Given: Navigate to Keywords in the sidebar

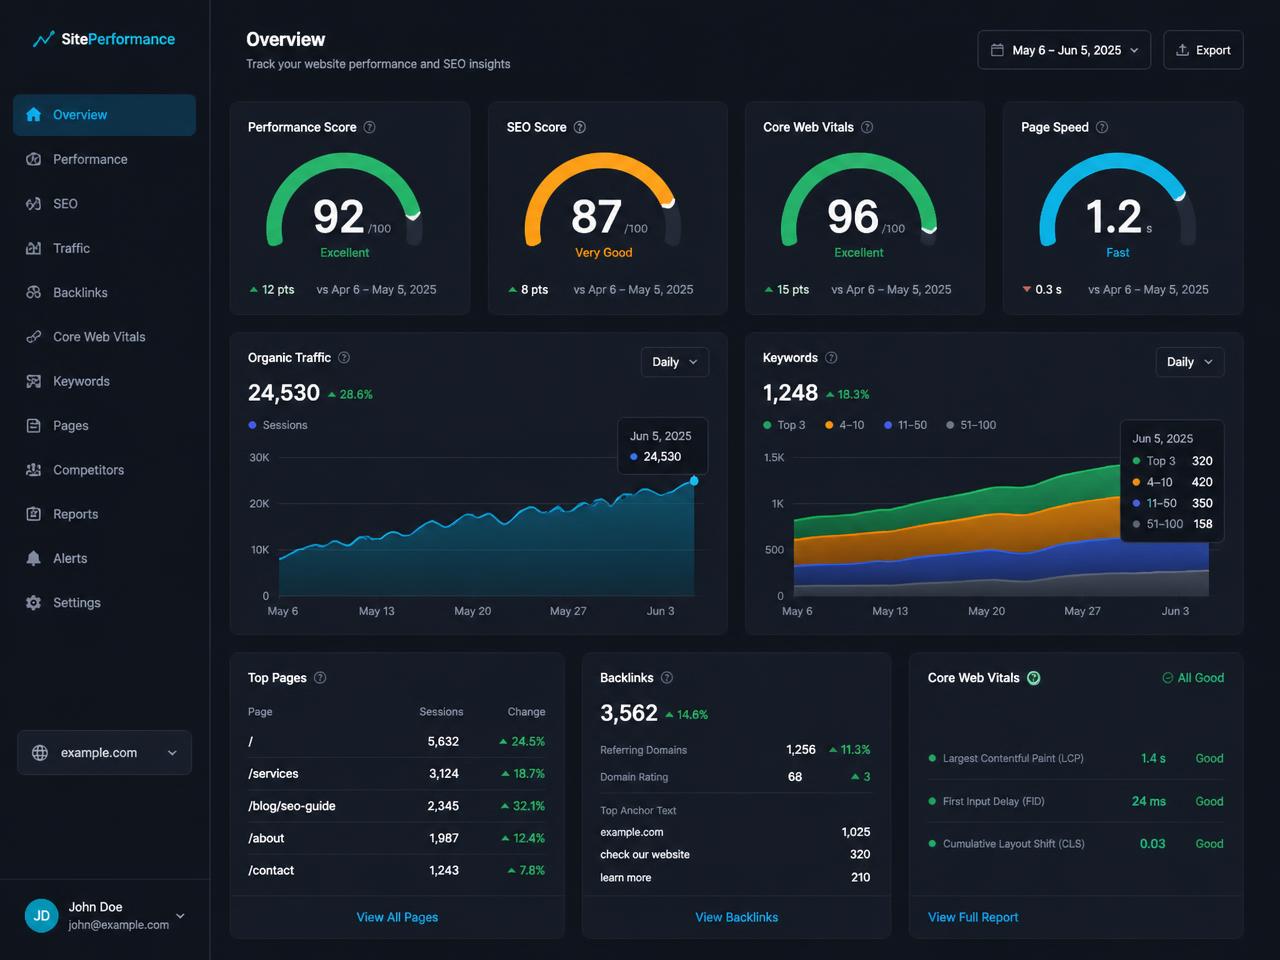Looking at the screenshot, I should 104,381.
